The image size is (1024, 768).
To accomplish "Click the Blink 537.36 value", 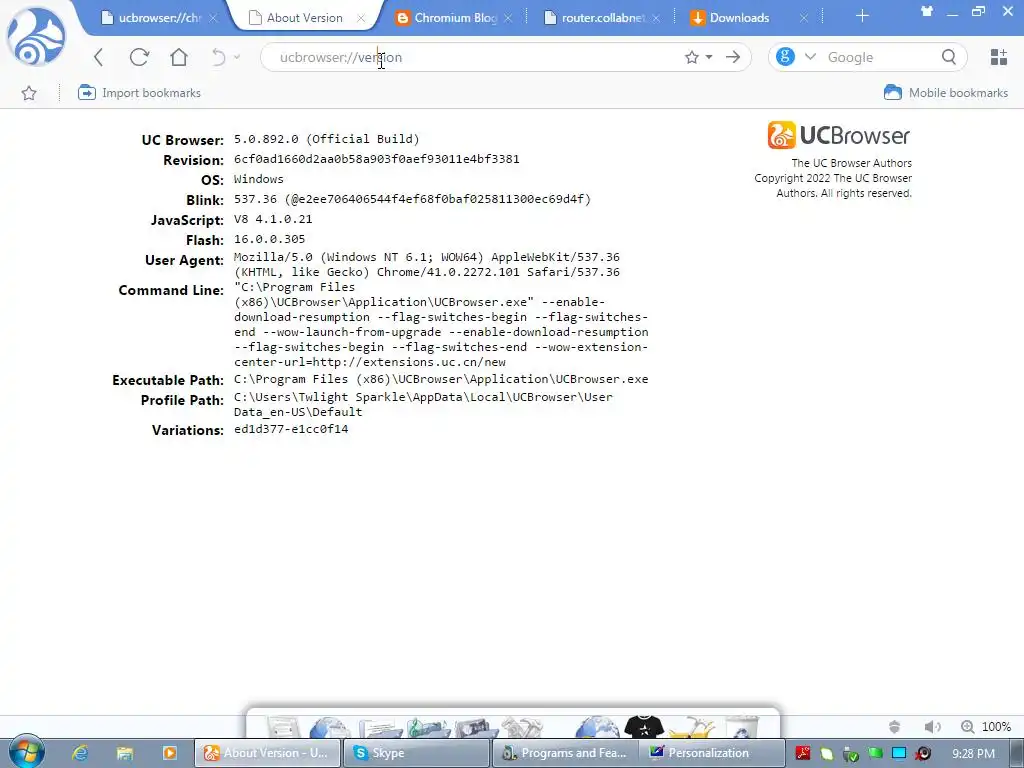I will 412,199.
